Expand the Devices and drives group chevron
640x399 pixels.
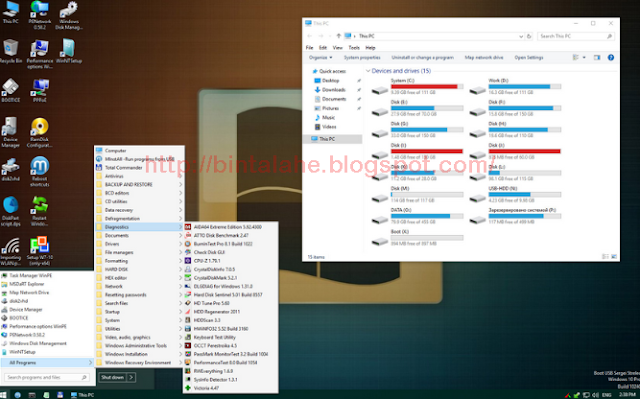[x=368, y=71]
